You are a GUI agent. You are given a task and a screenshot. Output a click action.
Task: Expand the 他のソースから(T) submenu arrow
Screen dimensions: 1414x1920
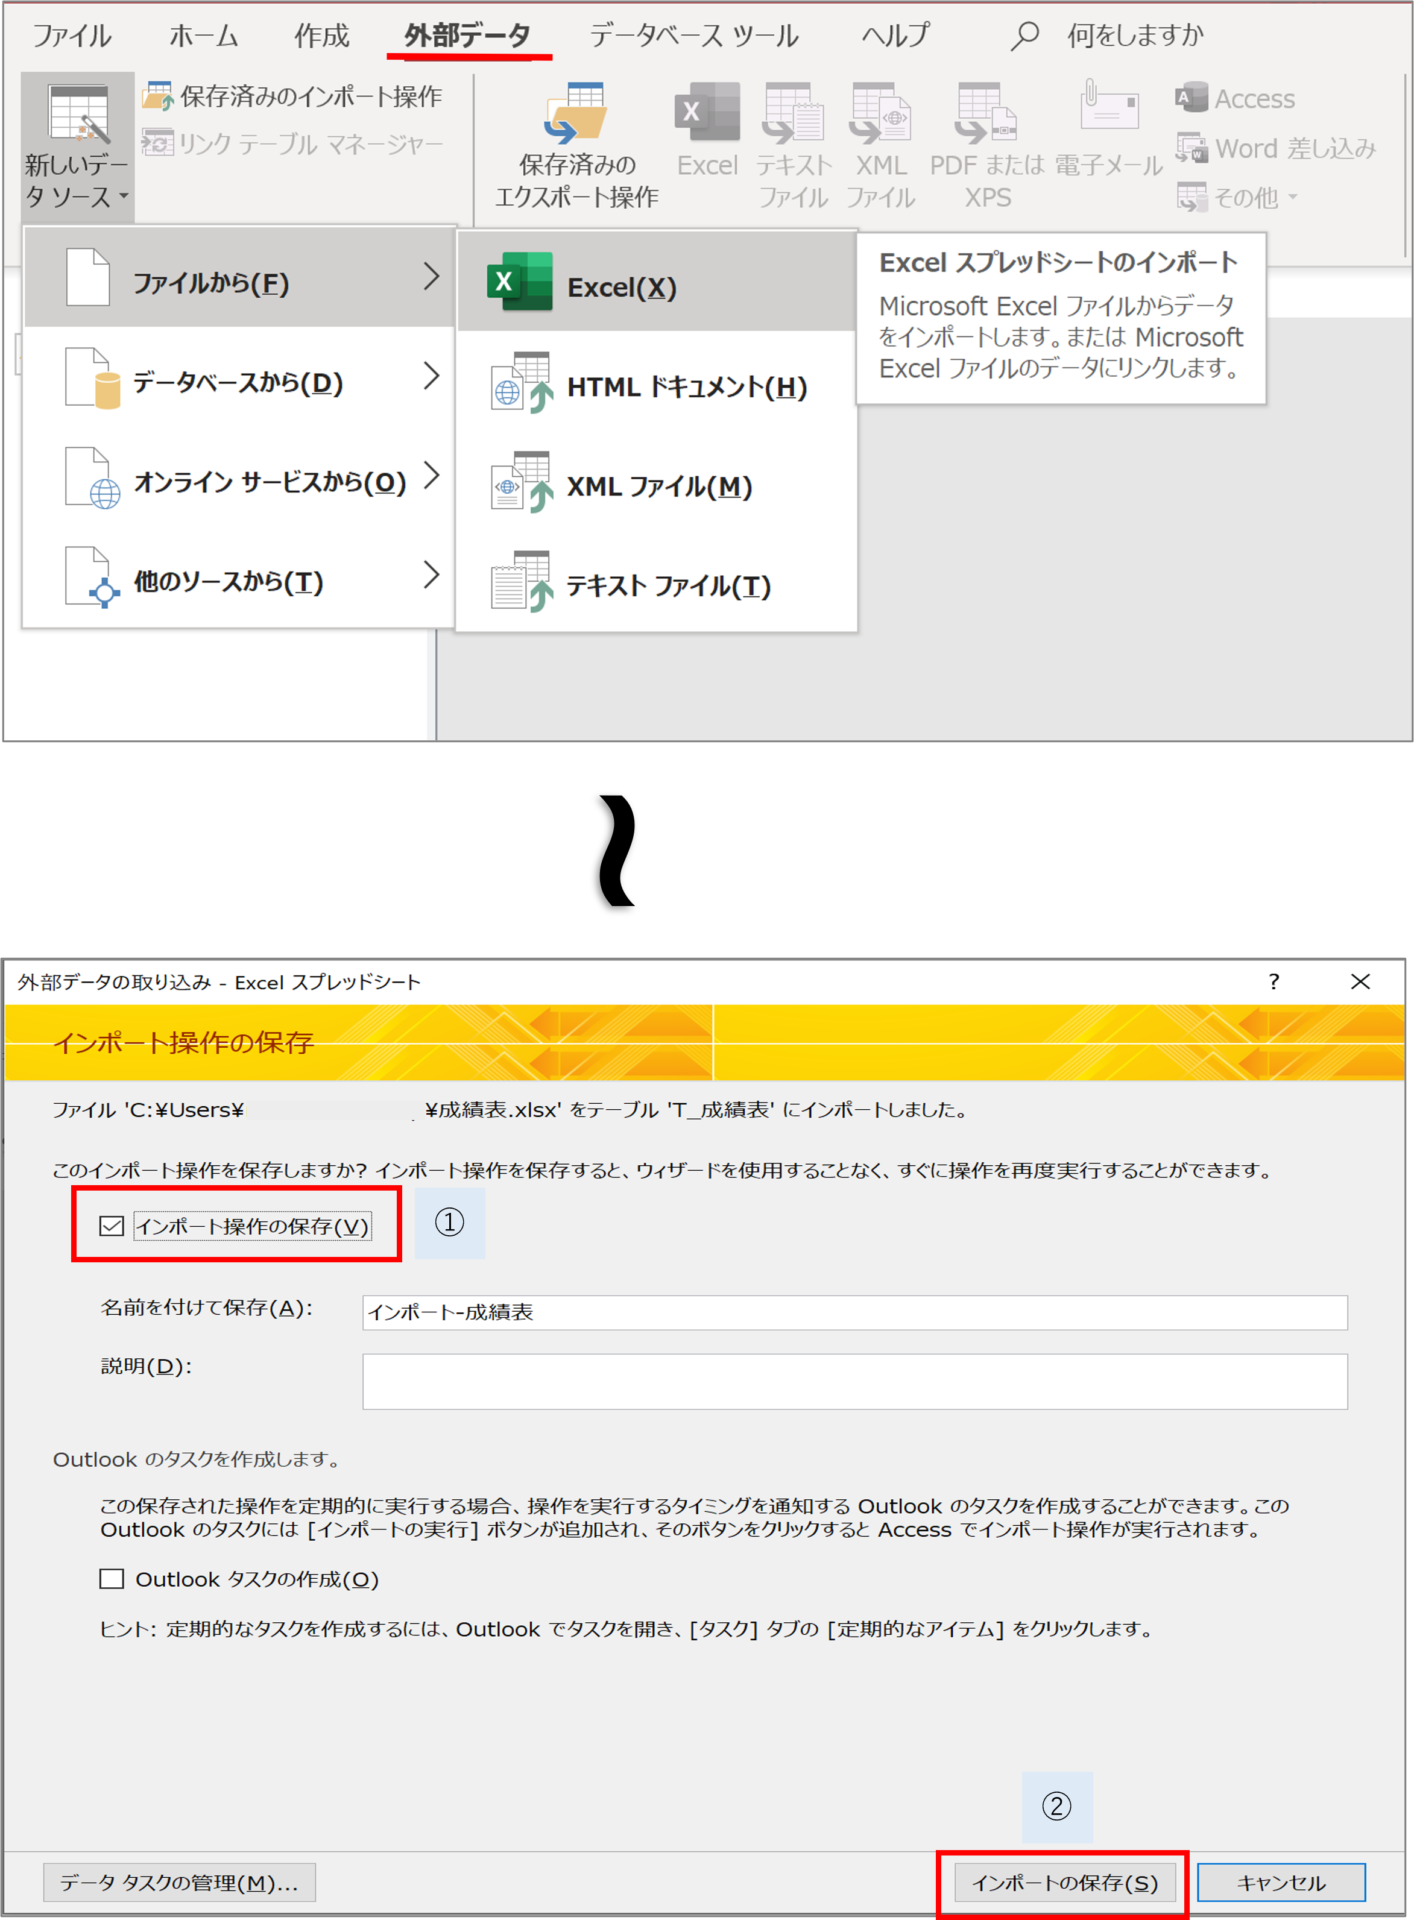[431, 575]
